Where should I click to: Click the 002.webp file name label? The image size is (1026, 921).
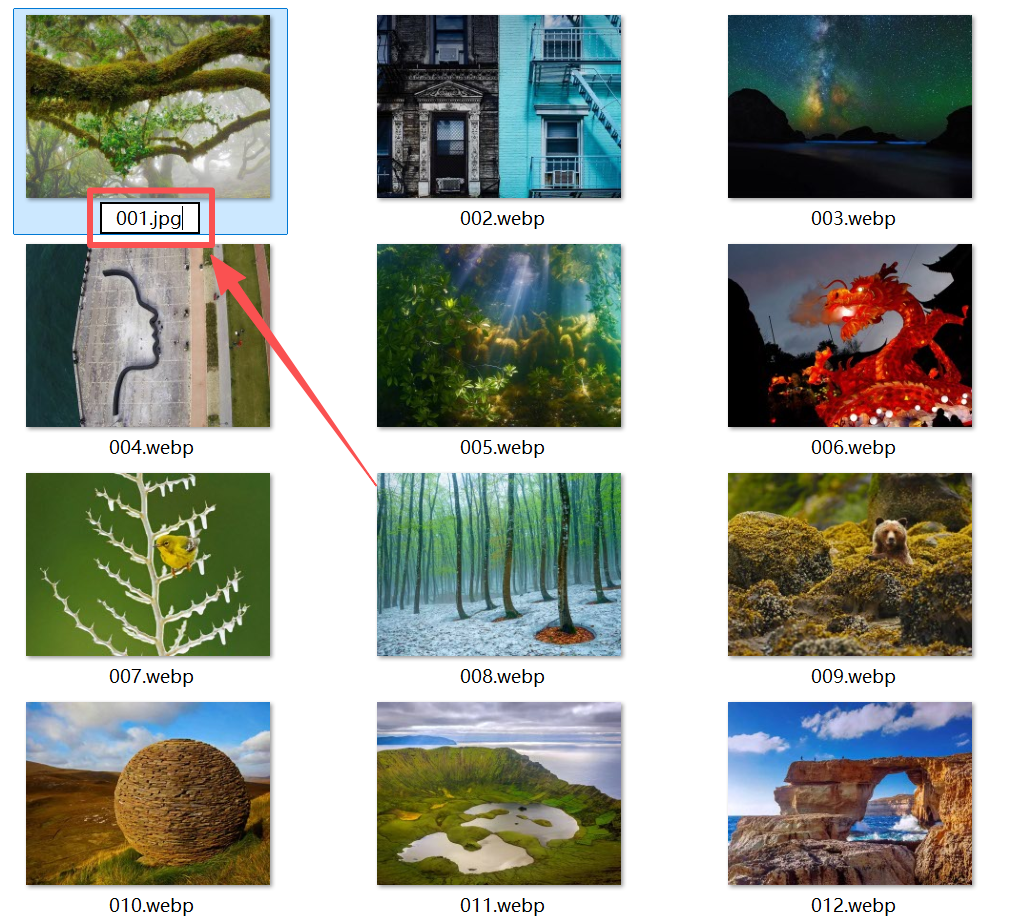[502, 218]
